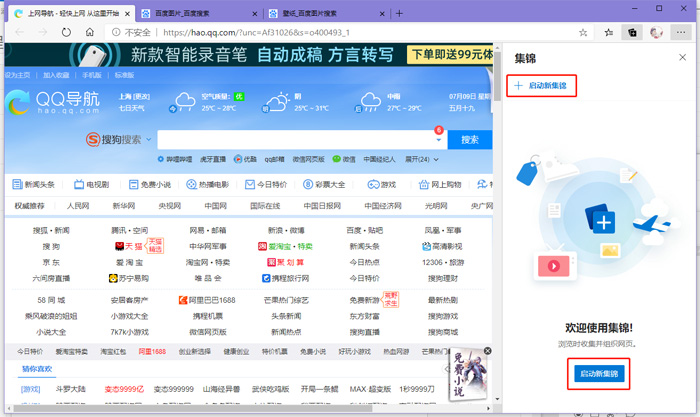
Task: Open the user profile avatar
Action: [656, 32]
